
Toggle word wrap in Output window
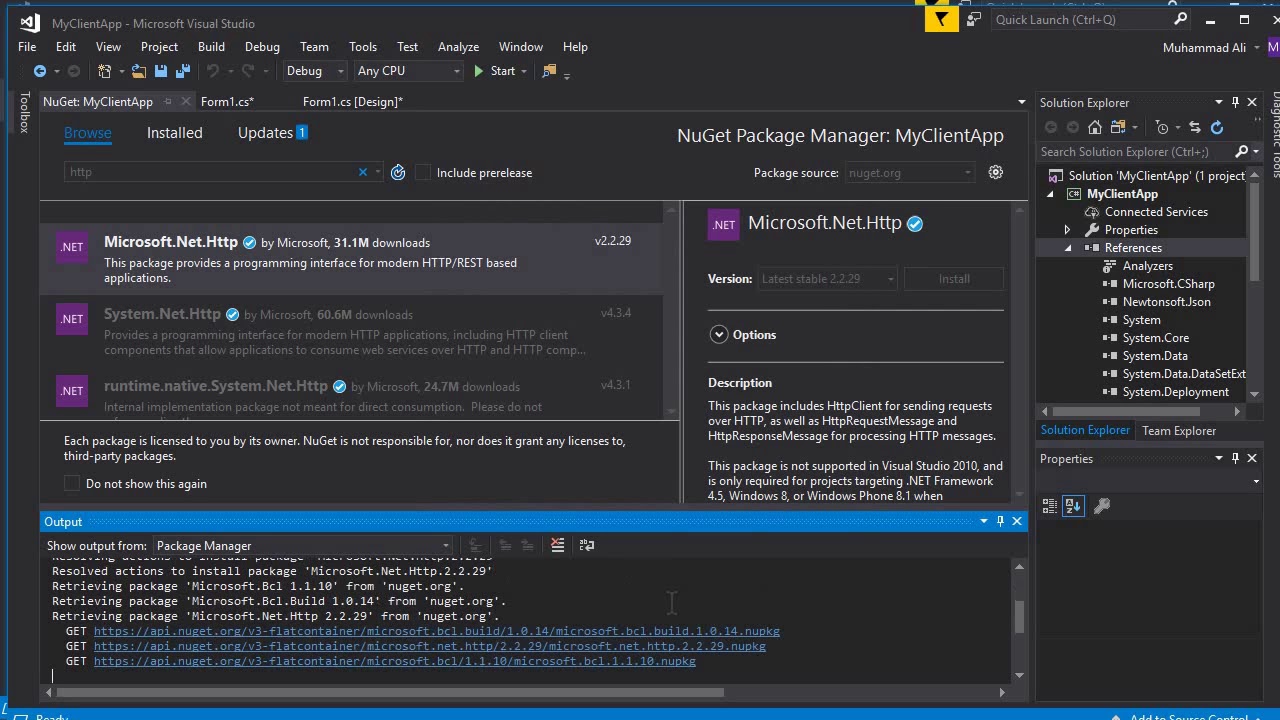point(587,545)
